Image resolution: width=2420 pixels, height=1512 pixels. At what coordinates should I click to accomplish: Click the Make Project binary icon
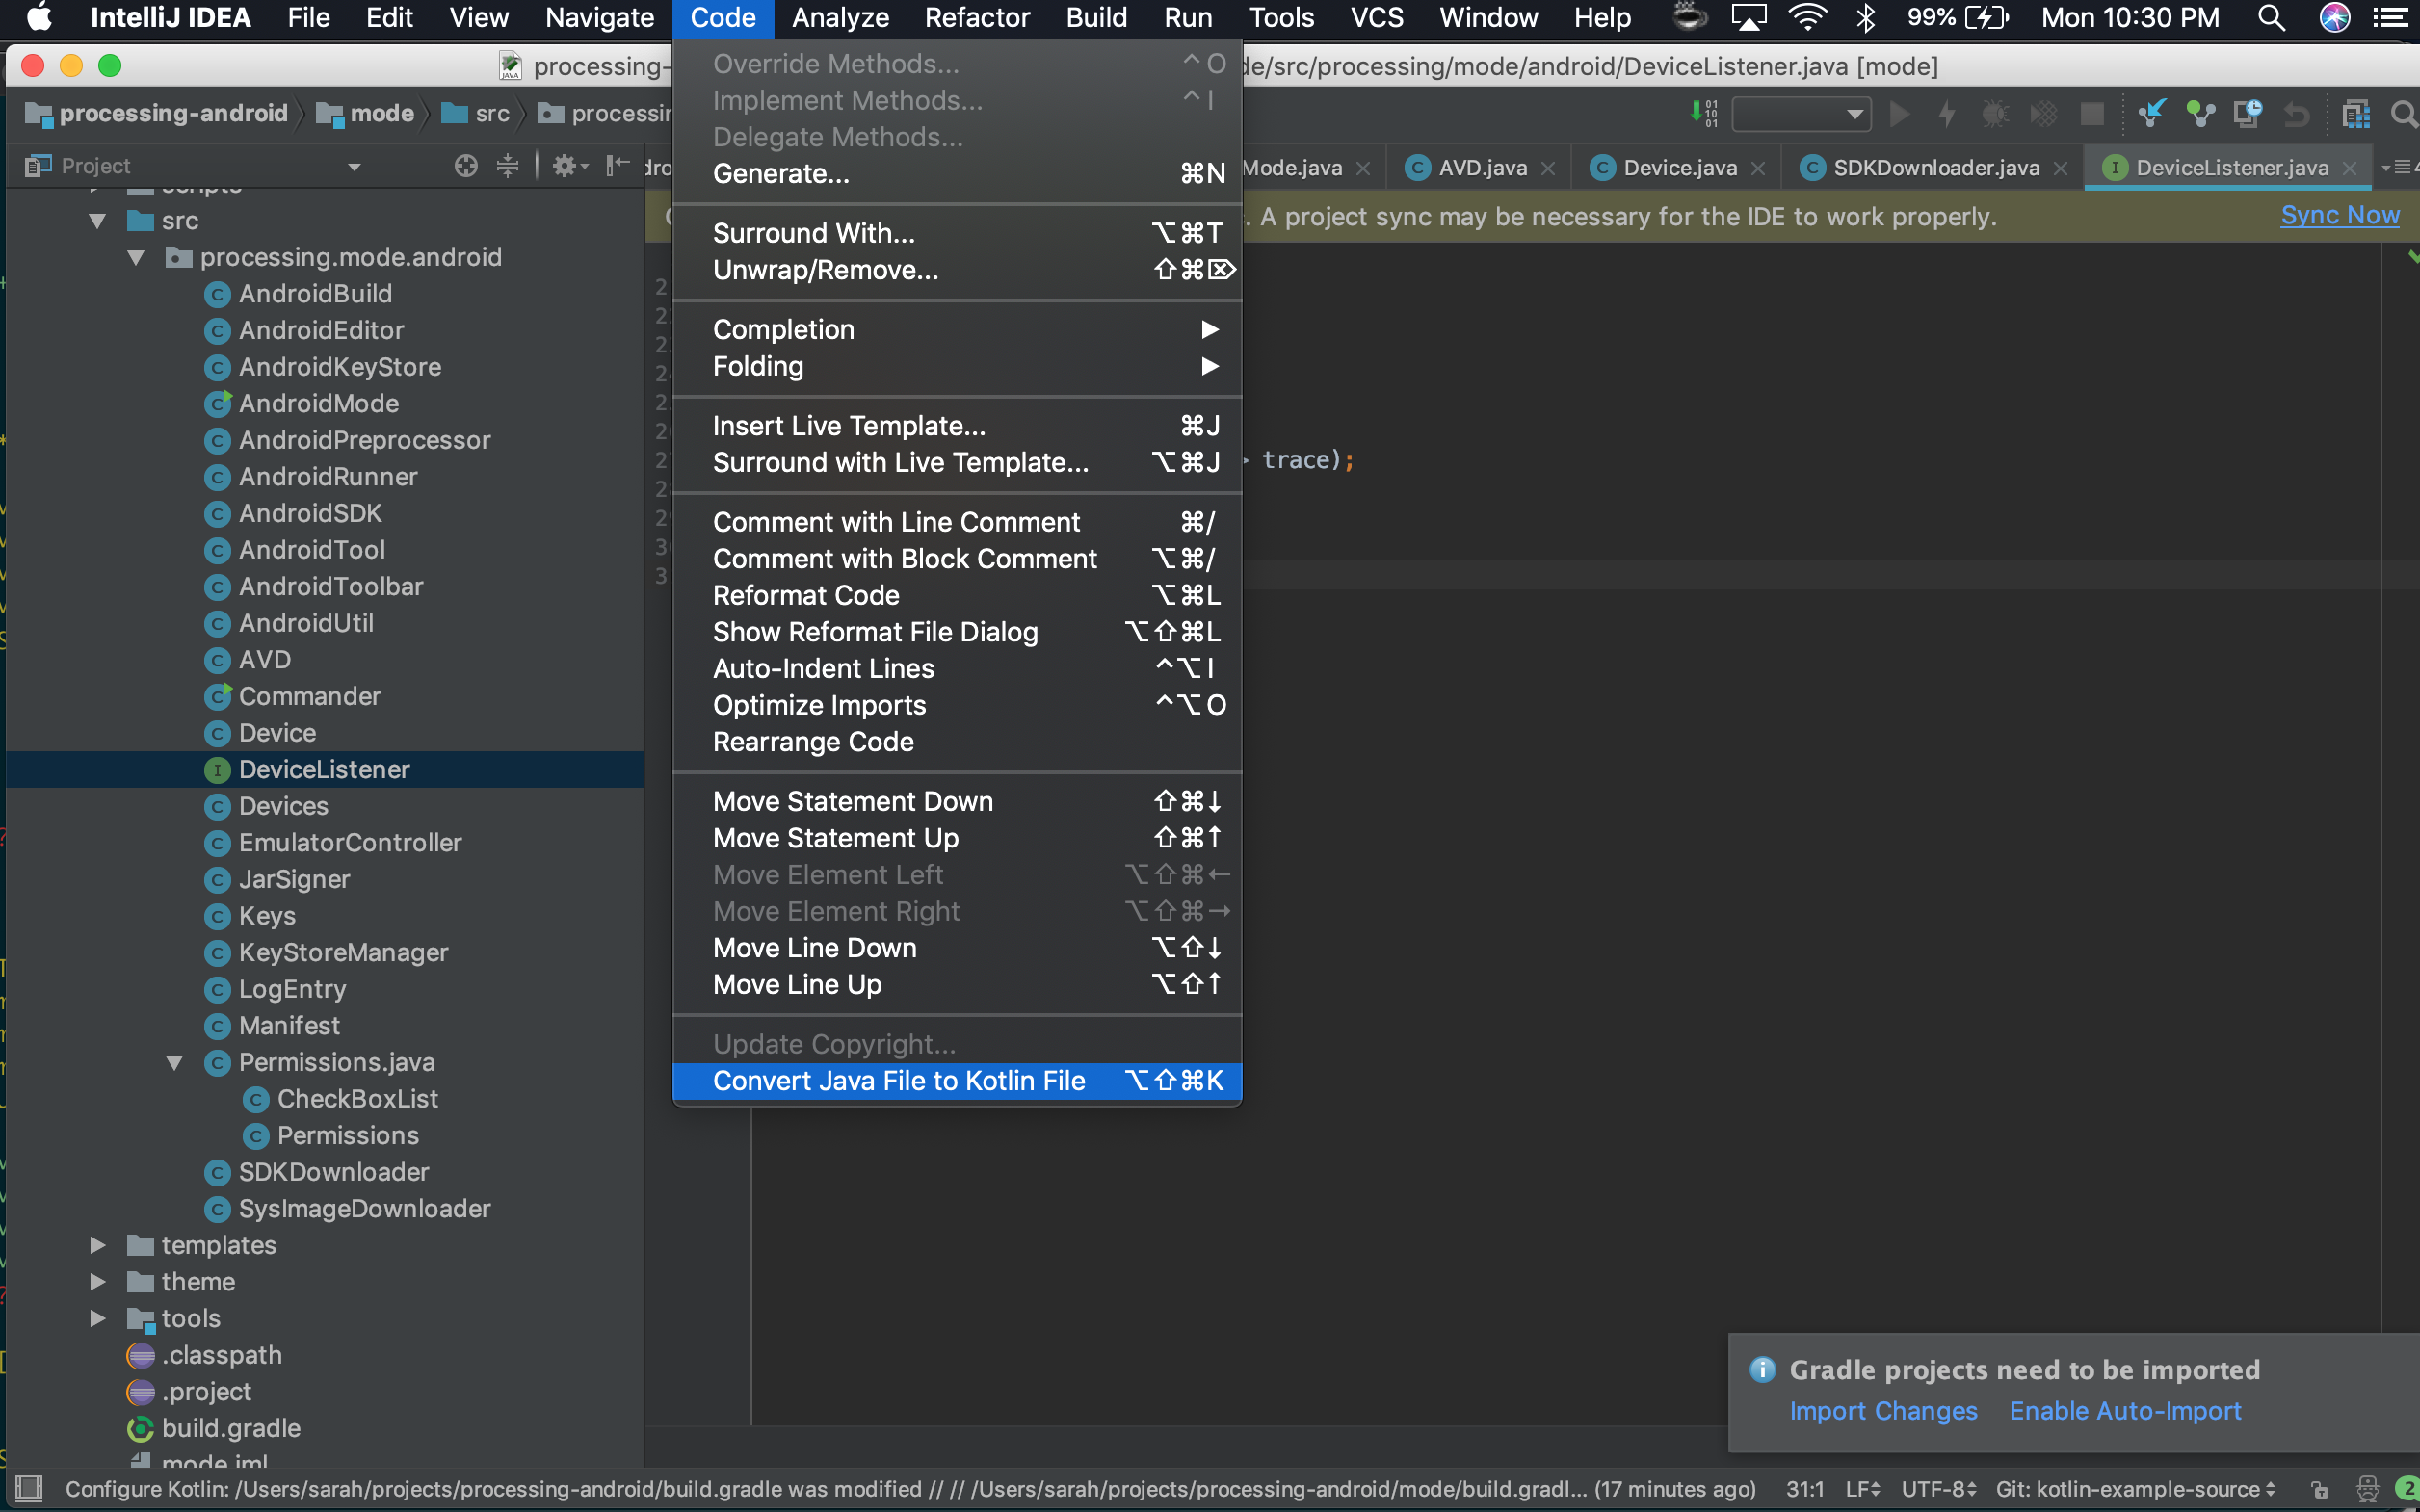tap(1704, 113)
